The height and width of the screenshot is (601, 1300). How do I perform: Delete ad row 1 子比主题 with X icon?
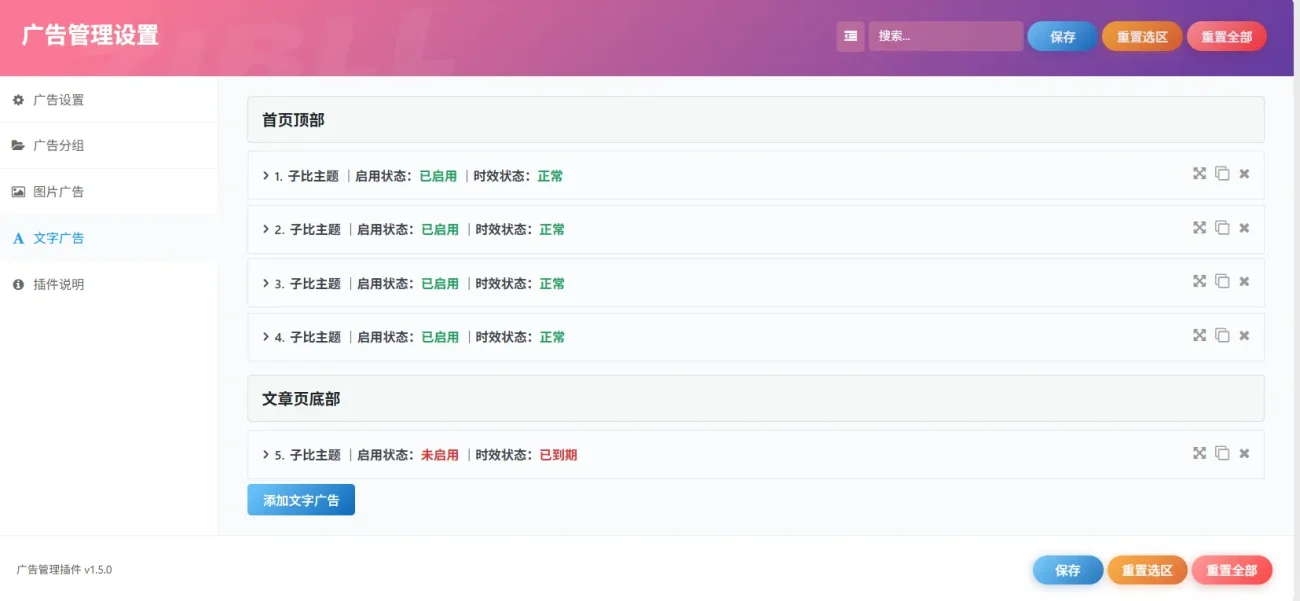1244,174
